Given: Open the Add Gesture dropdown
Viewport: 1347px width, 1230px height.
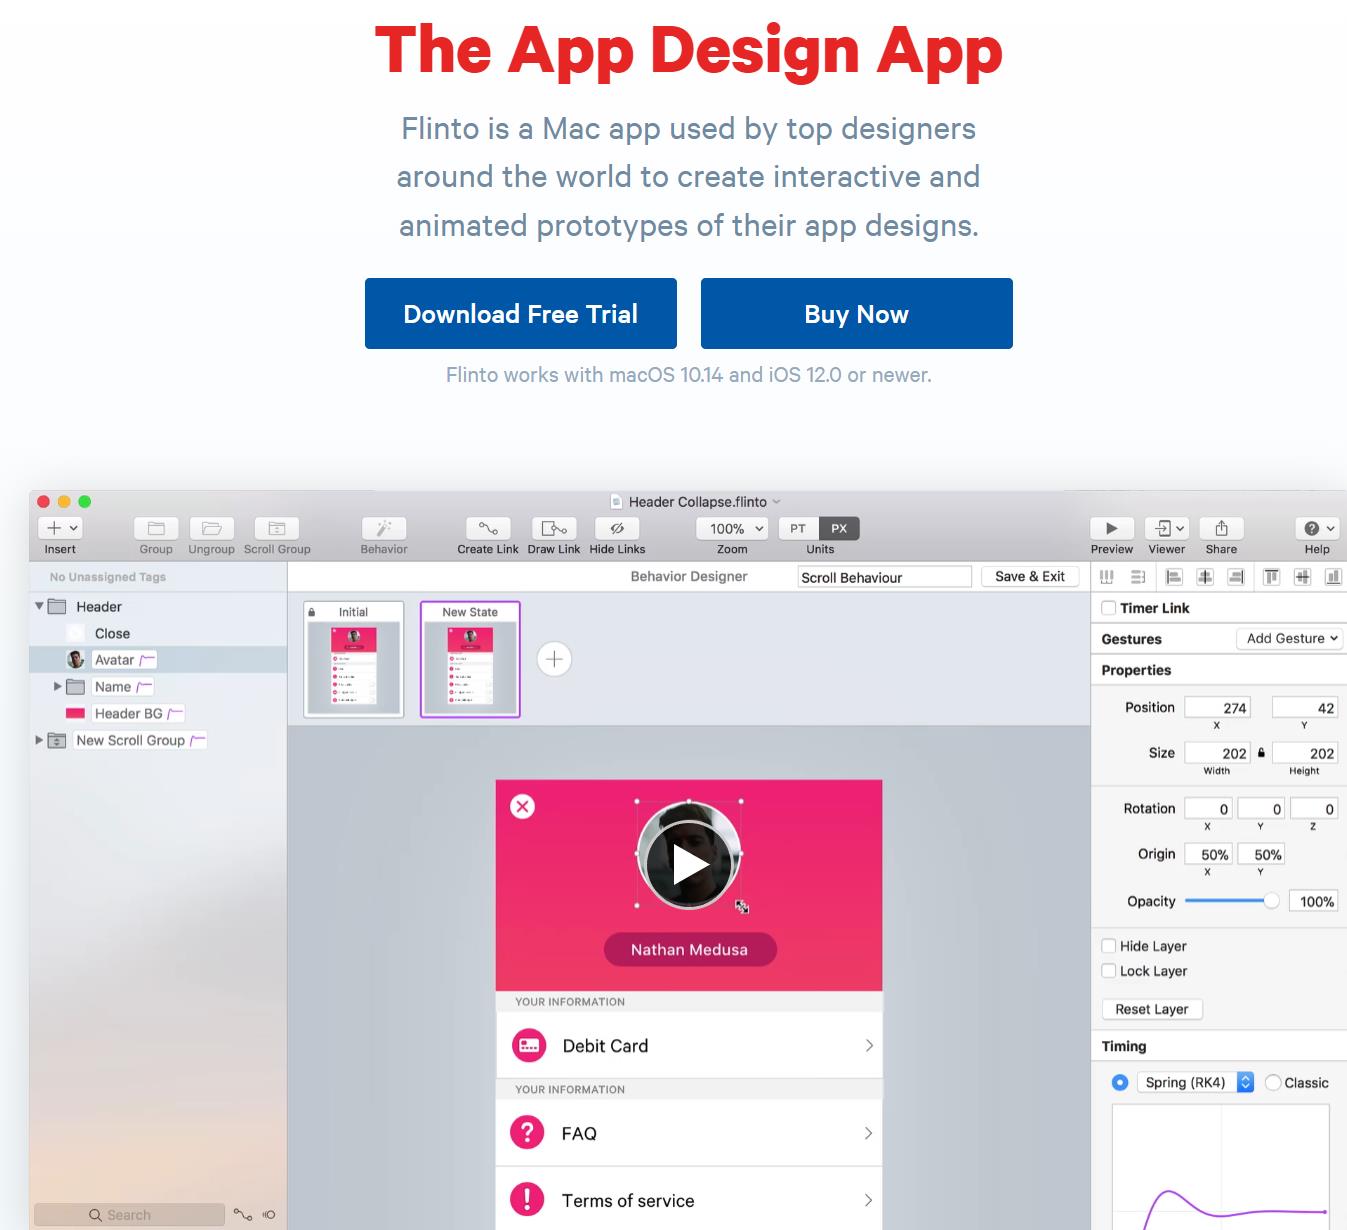Looking at the screenshot, I should point(1291,638).
